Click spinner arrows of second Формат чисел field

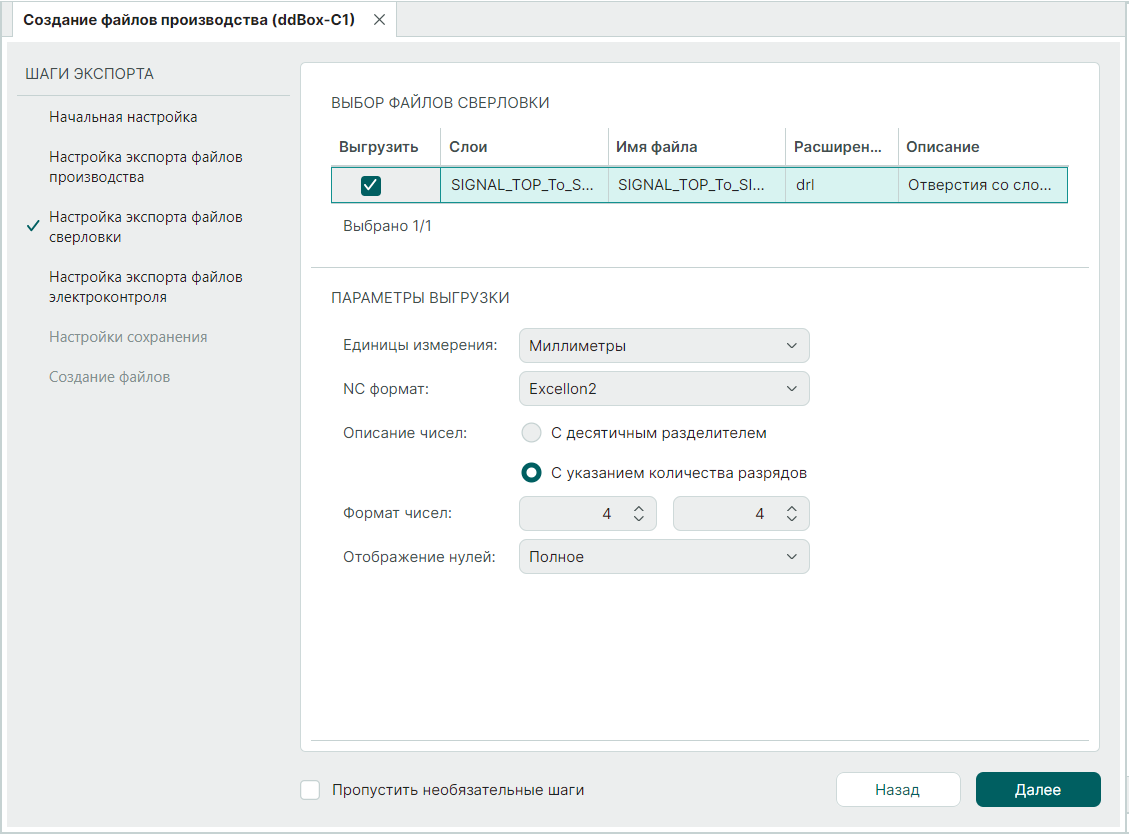791,514
